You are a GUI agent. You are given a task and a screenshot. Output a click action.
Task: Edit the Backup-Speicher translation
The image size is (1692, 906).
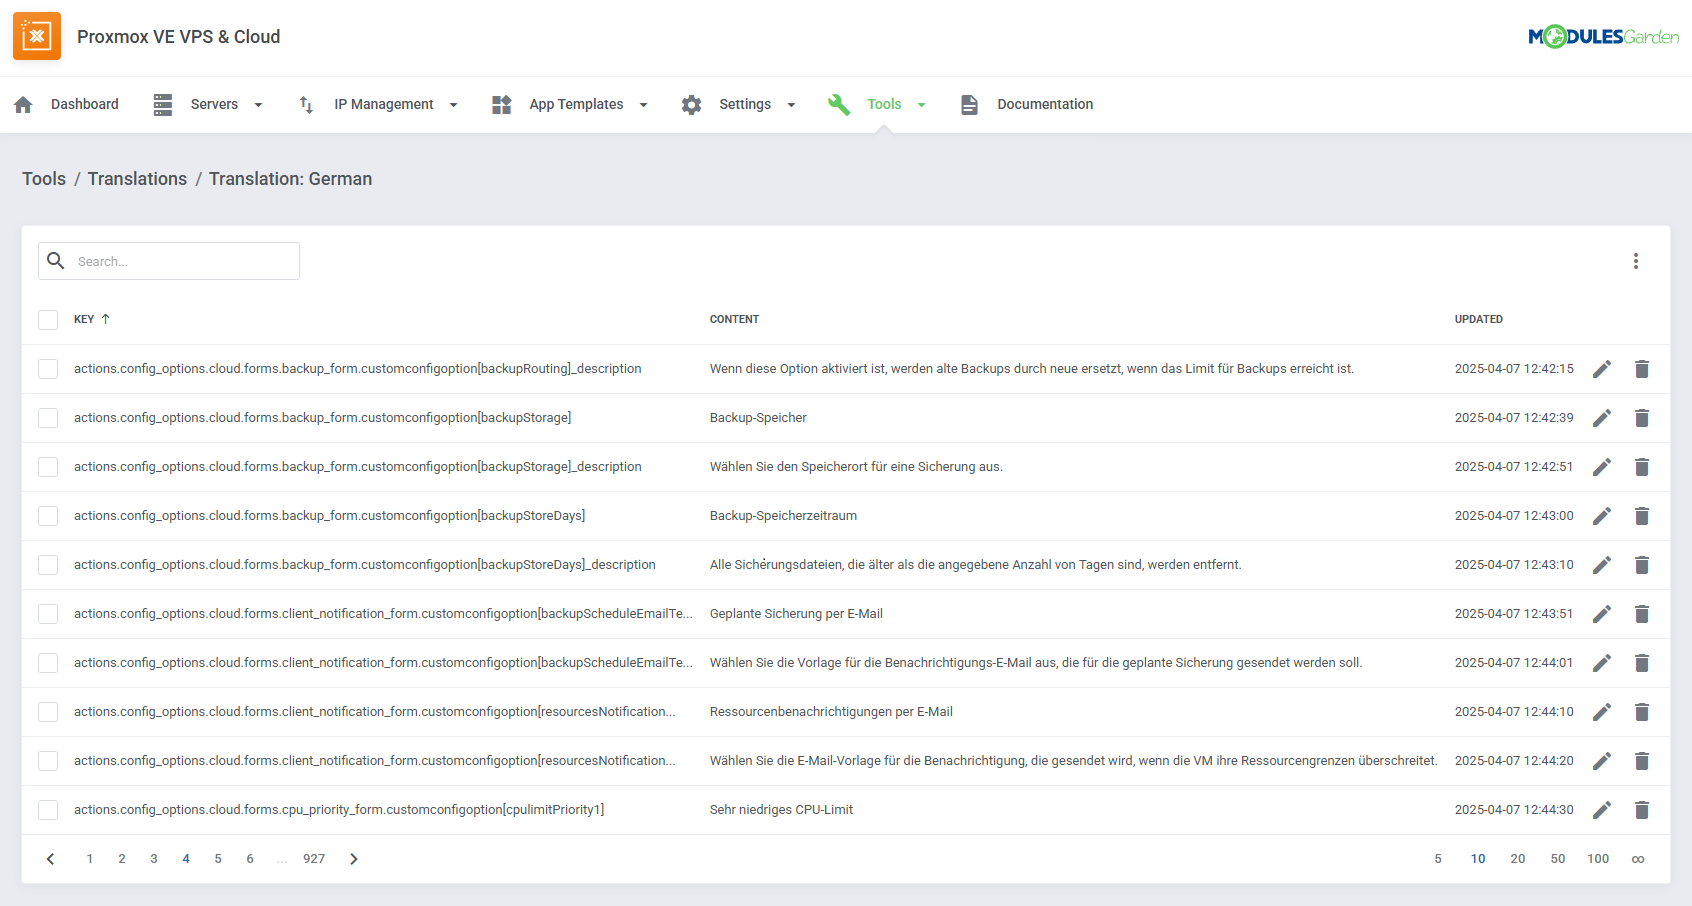[x=1602, y=418]
